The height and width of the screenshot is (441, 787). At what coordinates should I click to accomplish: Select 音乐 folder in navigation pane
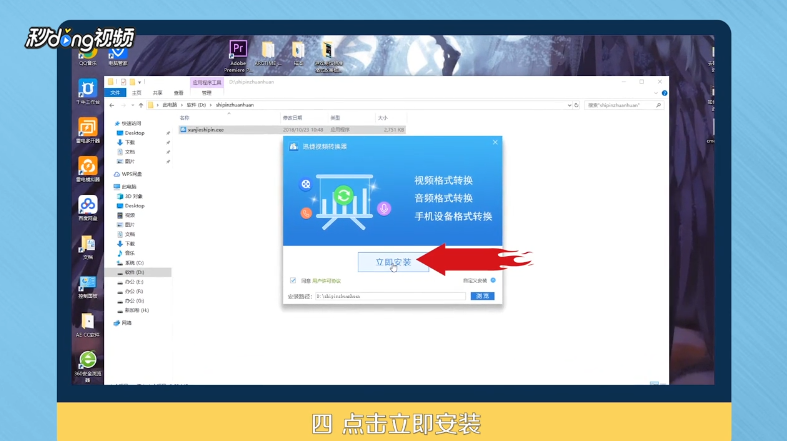pyautogui.click(x=126, y=253)
